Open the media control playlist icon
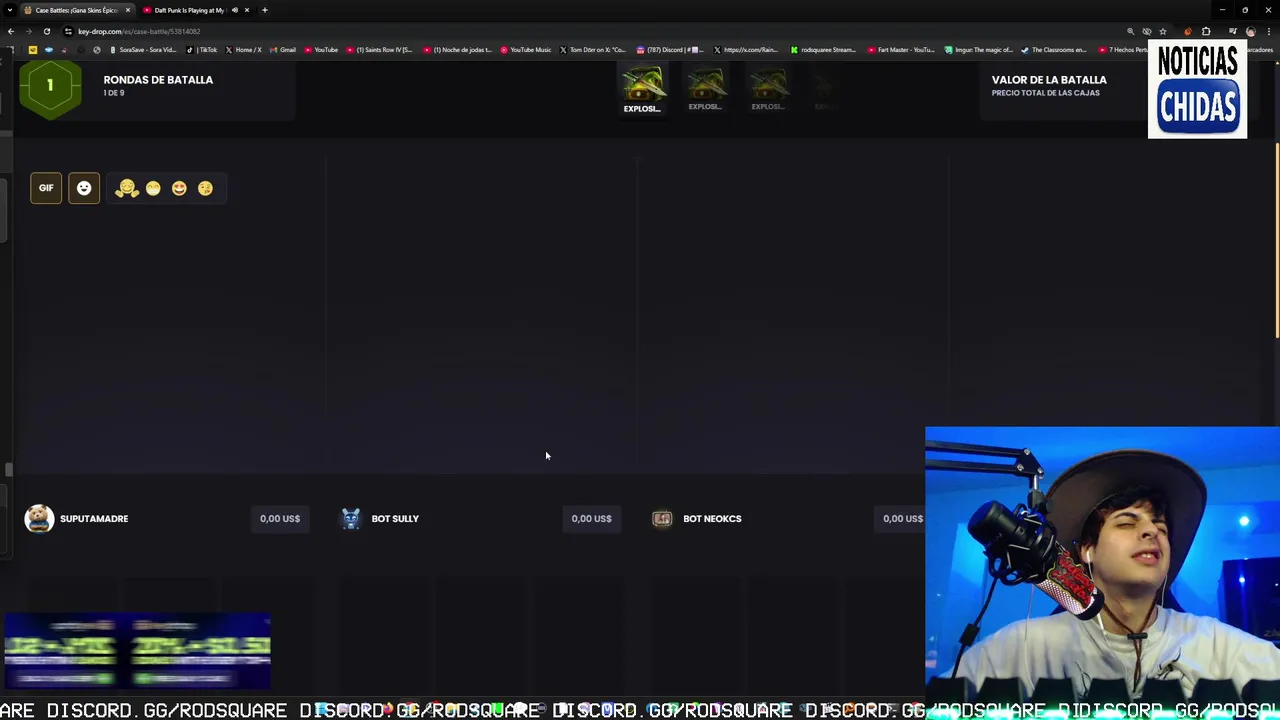The height and width of the screenshot is (720, 1280). (1232, 31)
